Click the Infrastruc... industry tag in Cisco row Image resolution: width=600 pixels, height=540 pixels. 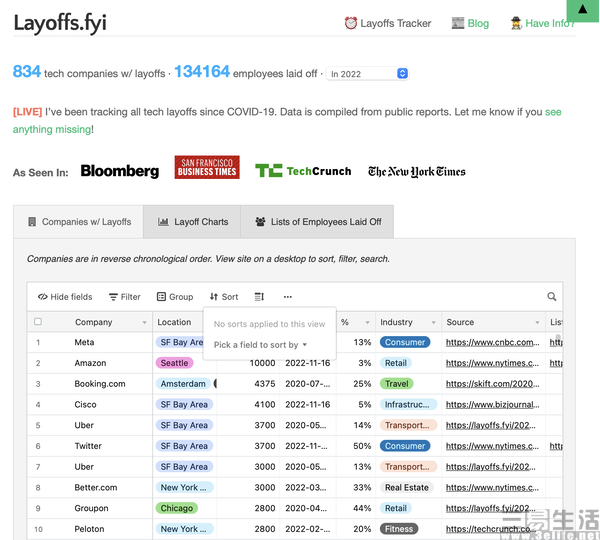point(408,405)
